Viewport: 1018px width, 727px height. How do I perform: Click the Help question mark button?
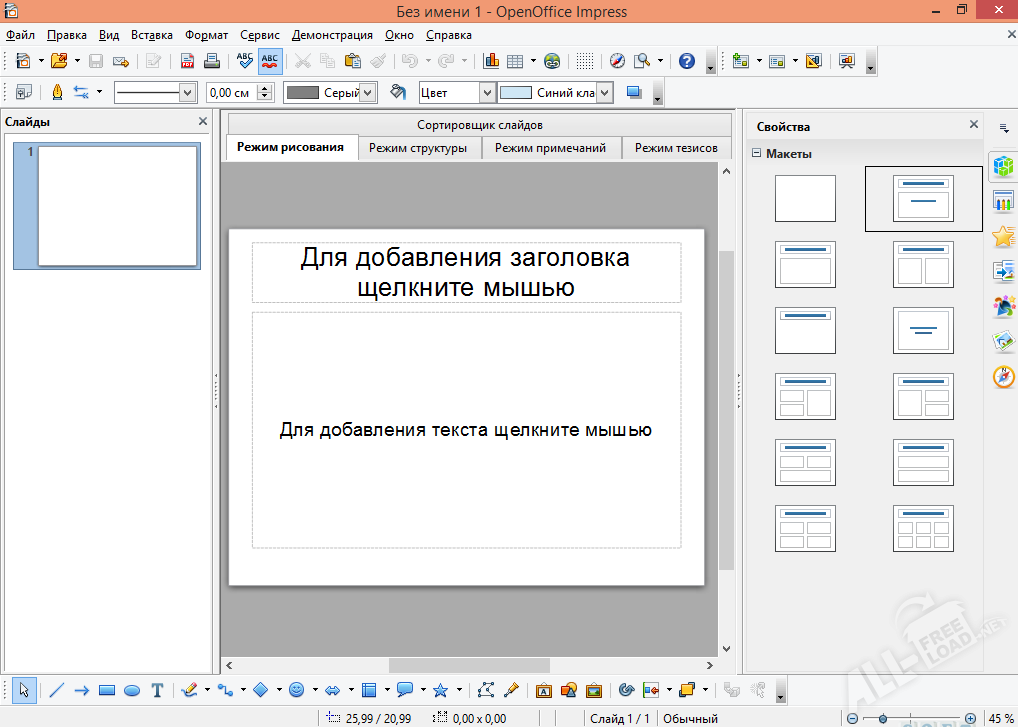tap(686, 61)
